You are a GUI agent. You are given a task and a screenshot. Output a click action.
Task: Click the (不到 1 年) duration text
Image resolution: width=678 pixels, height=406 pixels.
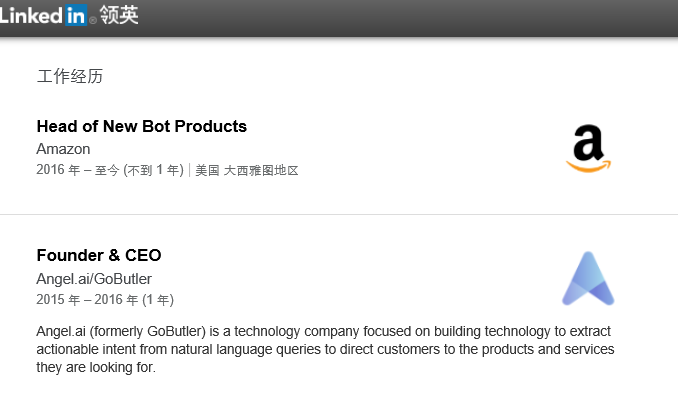pyautogui.click(x=153, y=170)
